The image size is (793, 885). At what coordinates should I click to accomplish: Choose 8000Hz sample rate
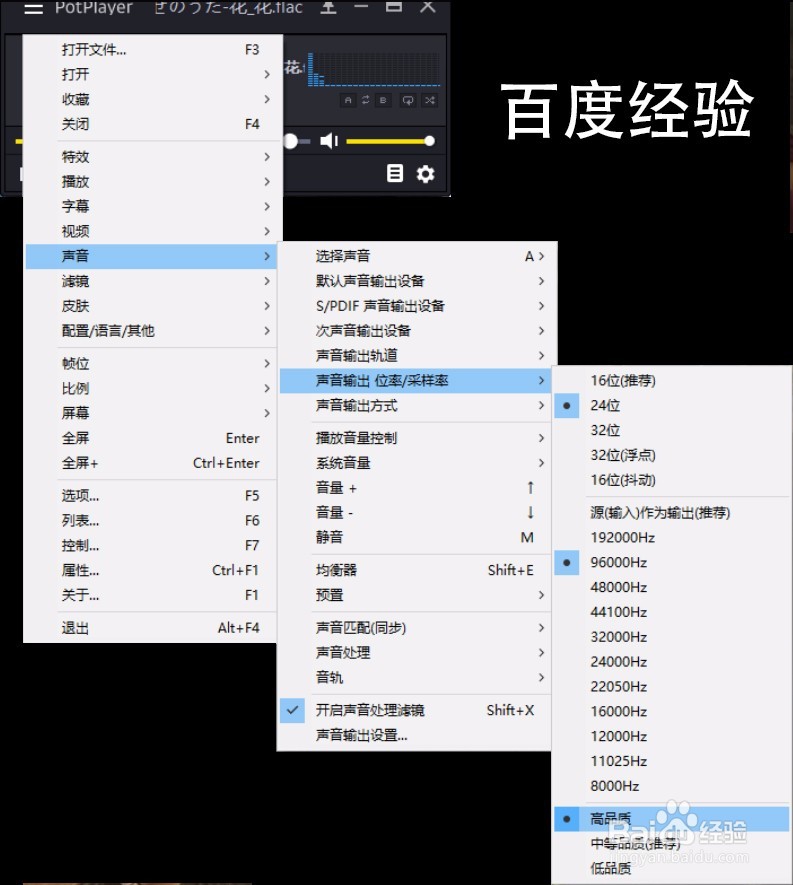(x=672, y=786)
